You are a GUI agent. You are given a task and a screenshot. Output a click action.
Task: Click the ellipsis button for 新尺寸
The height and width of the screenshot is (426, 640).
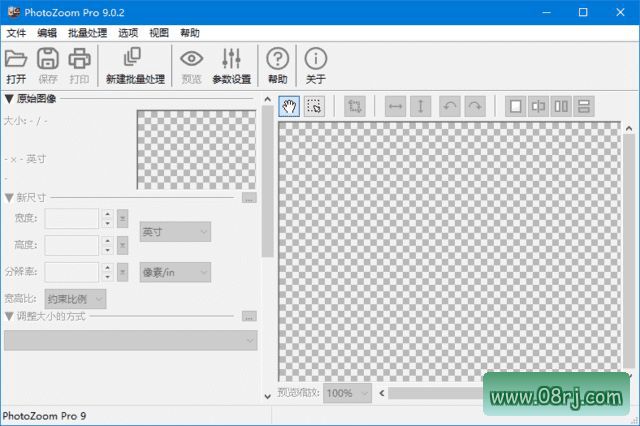click(x=249, y=198)
